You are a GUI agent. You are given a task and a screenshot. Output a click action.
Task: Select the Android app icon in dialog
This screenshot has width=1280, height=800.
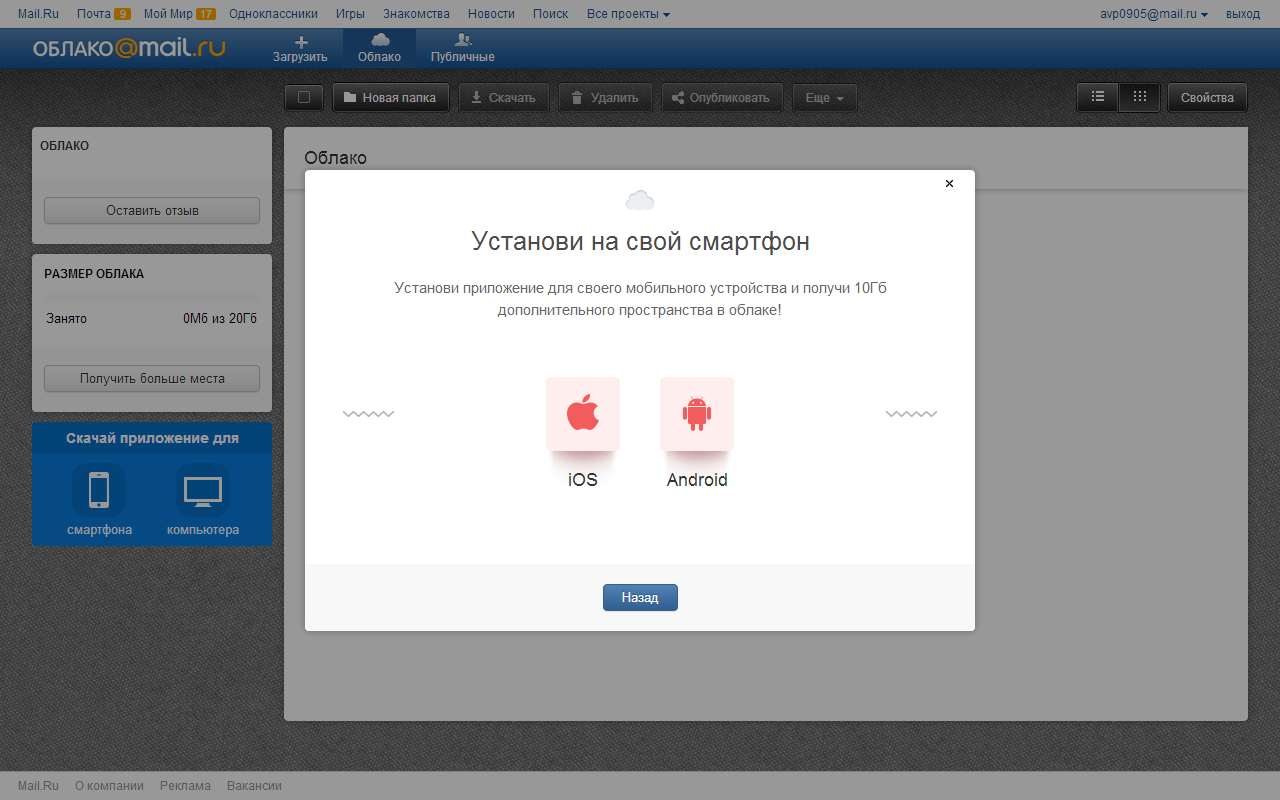(697, 413)
